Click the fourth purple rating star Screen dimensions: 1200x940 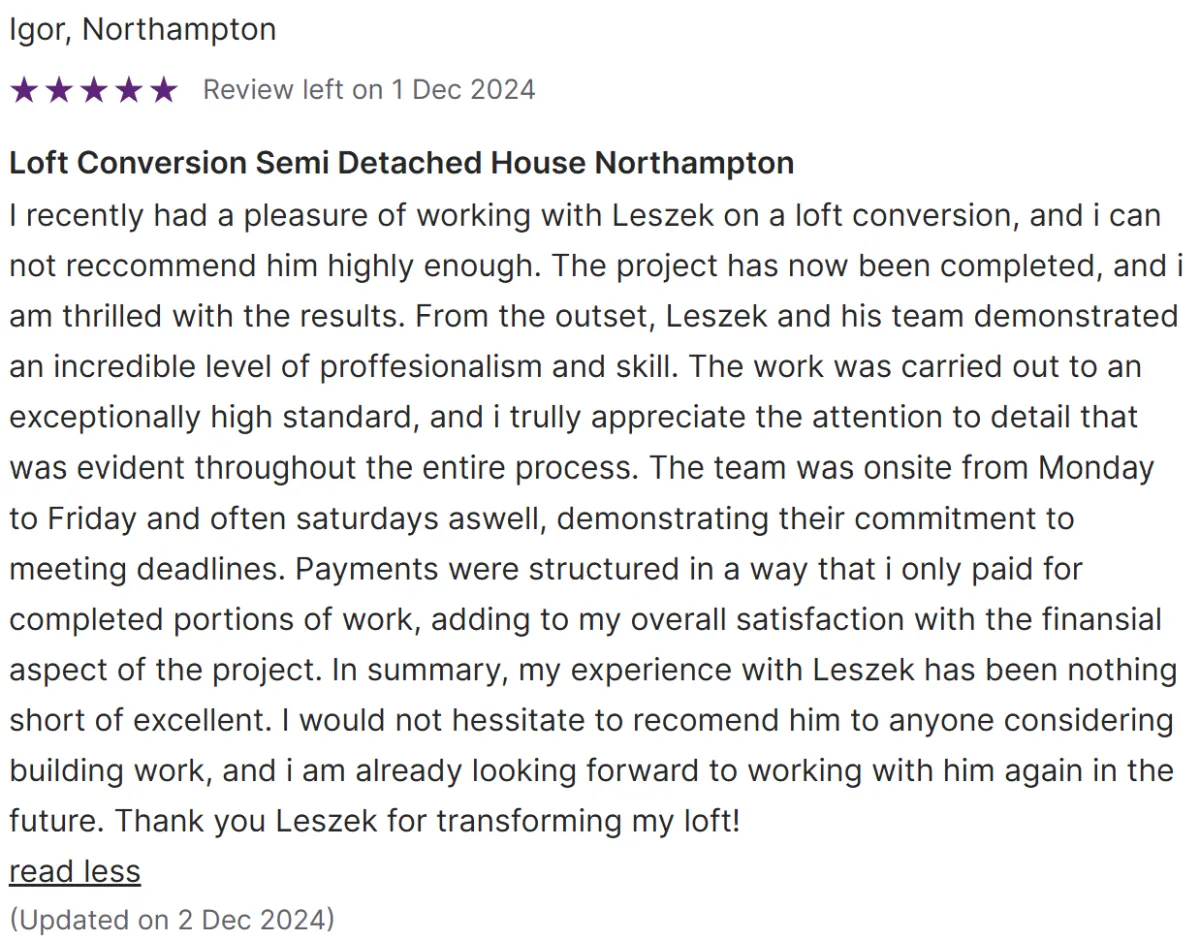pos(128,90)
